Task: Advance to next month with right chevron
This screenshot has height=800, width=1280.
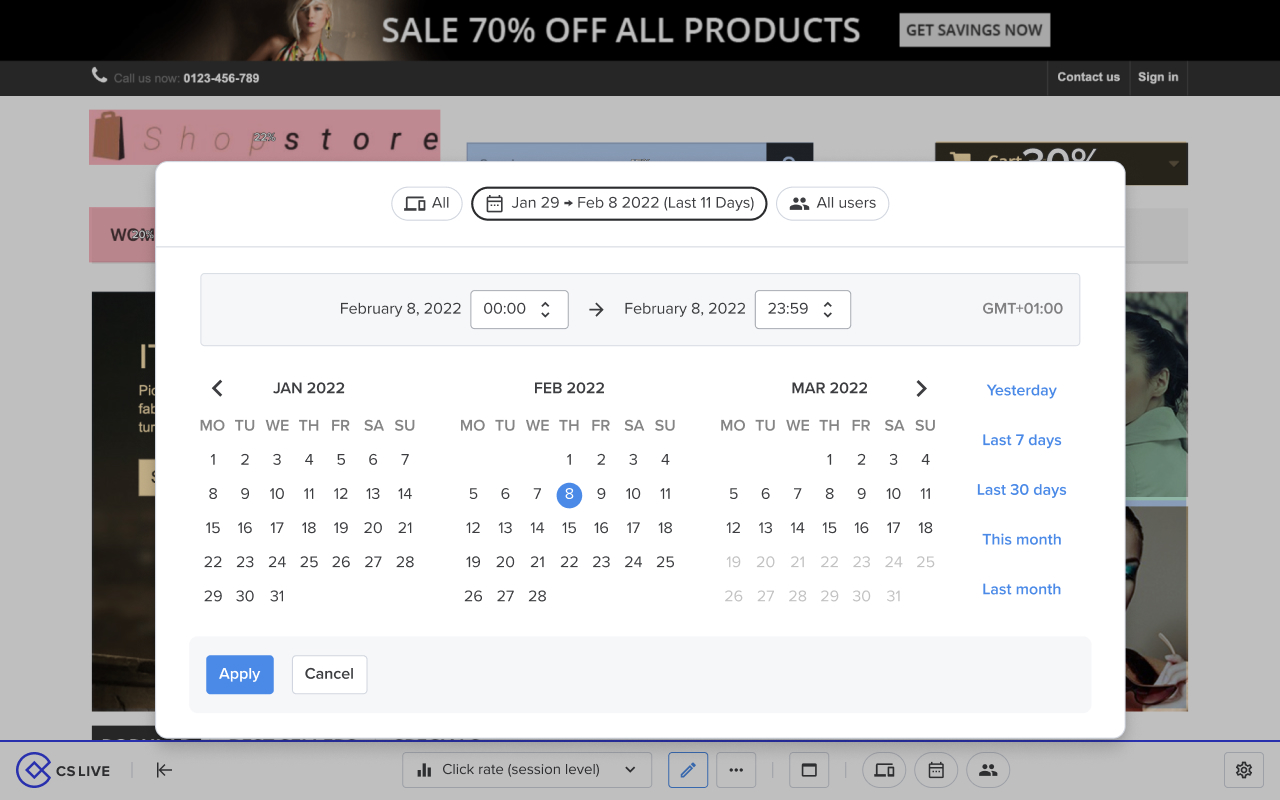Action: click(921, 388)
